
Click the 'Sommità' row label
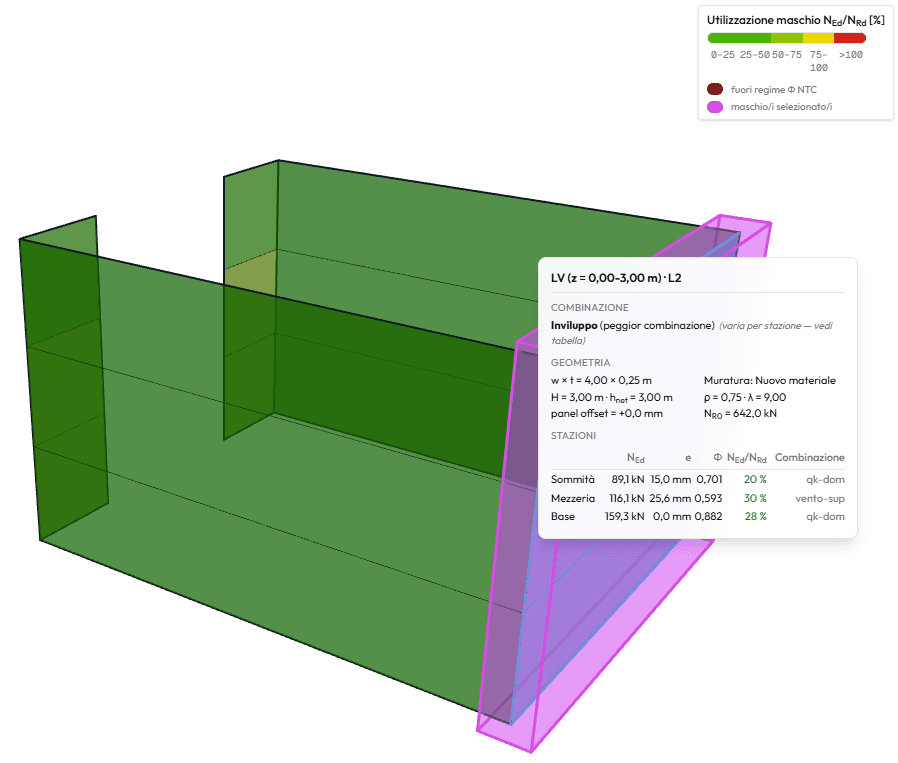573,479
